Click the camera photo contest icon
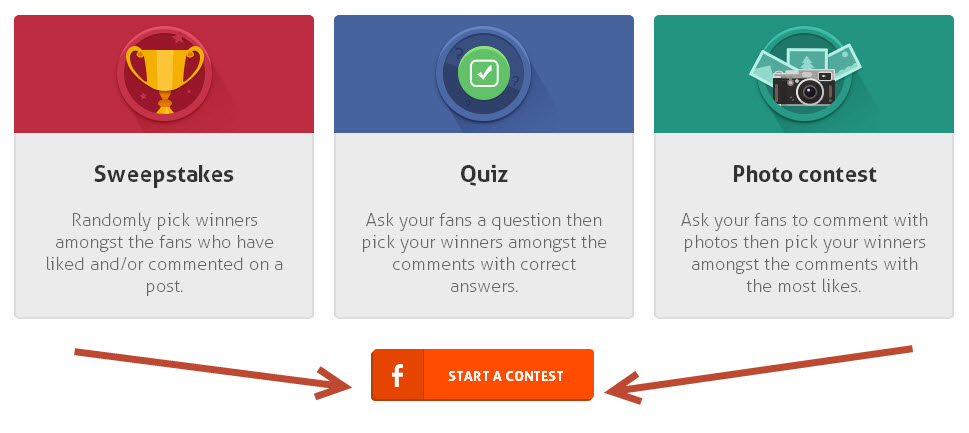This screenshot has height=433, width=969. point(803,87)
